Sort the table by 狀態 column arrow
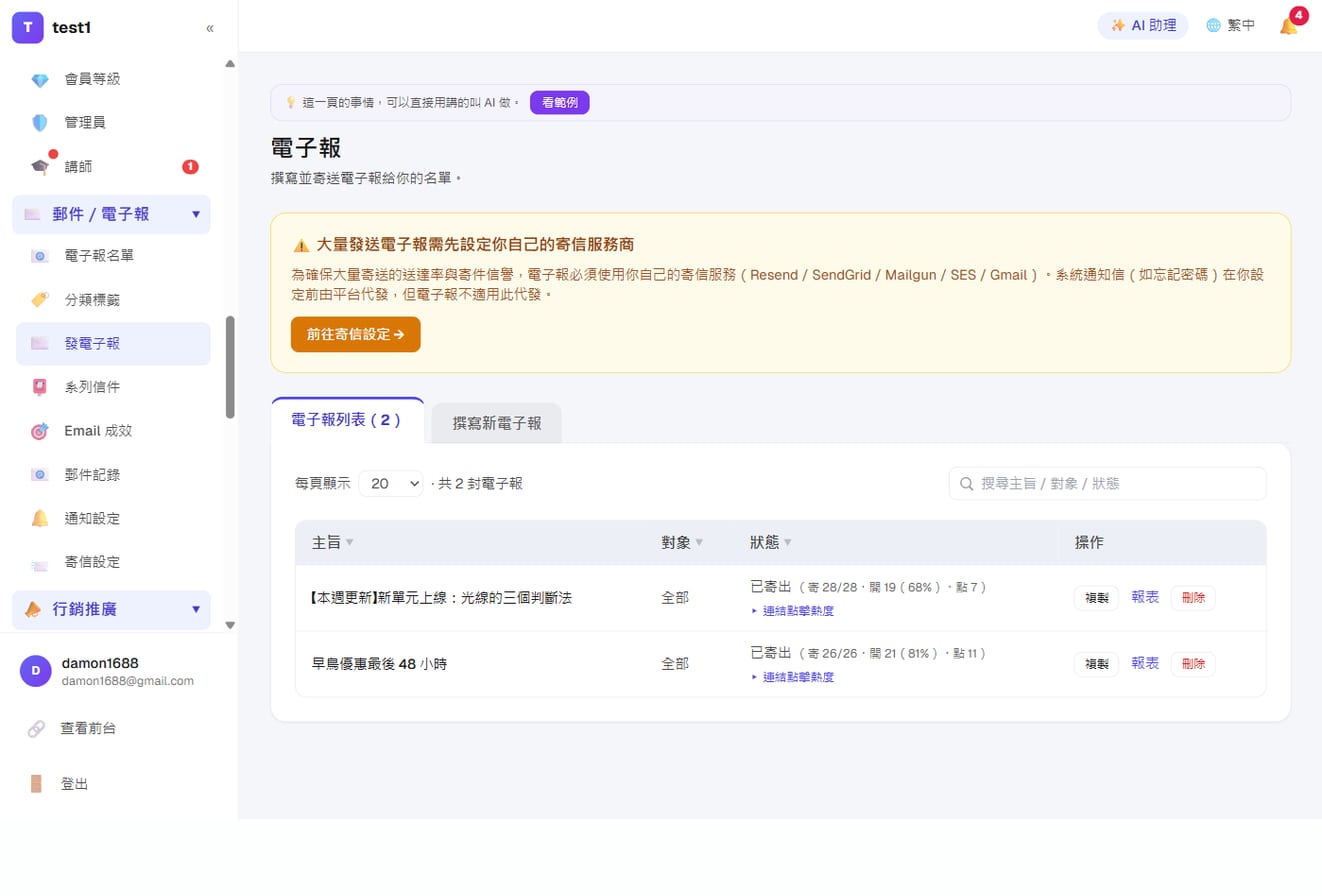This screenshot has width=1322, height=896. [788, 543]
